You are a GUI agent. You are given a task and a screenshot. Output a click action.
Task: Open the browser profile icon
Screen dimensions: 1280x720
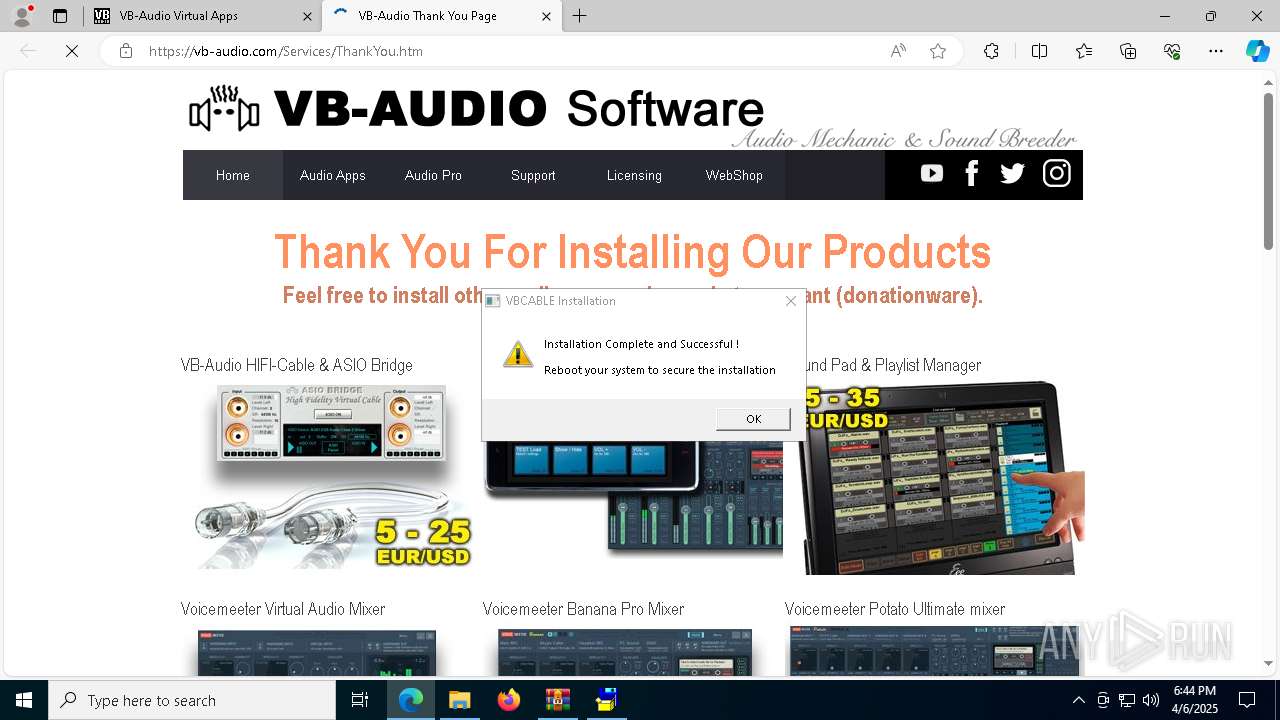tap(22, 16)
